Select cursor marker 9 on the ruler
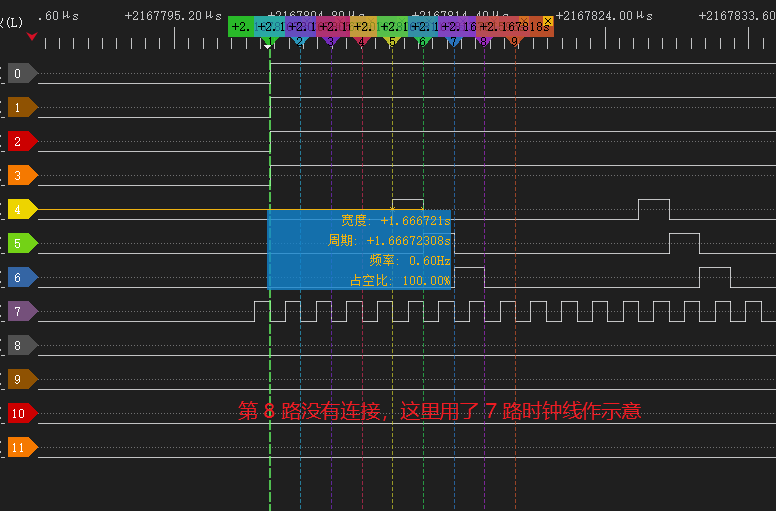Viewport: 776px width, 511px height. tap(515, 42)
